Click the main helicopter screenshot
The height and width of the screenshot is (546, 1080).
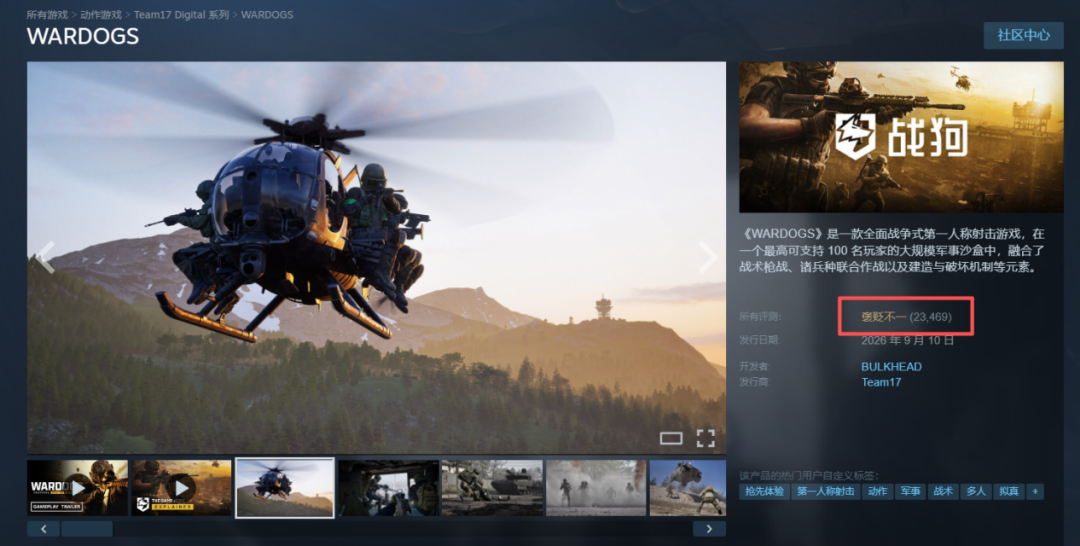point(376,258)
